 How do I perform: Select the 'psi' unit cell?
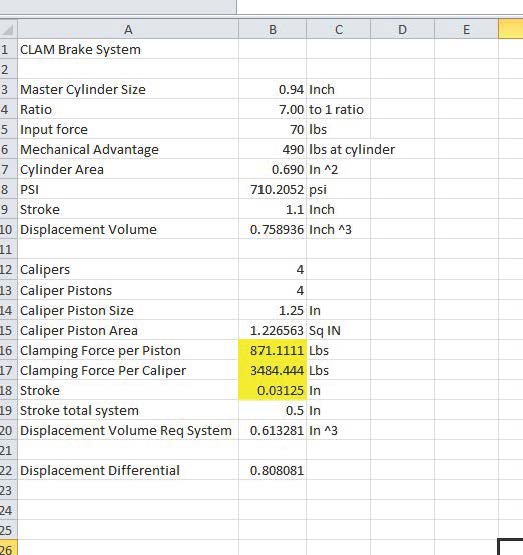click(x=339, y=189)
